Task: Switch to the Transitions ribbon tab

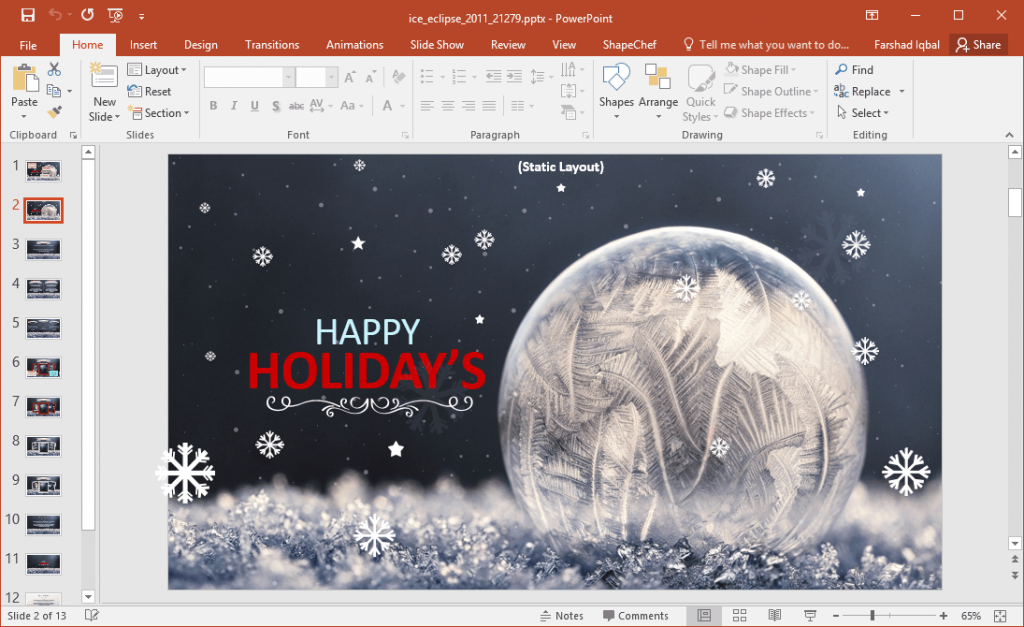Action: pos(272,44)
